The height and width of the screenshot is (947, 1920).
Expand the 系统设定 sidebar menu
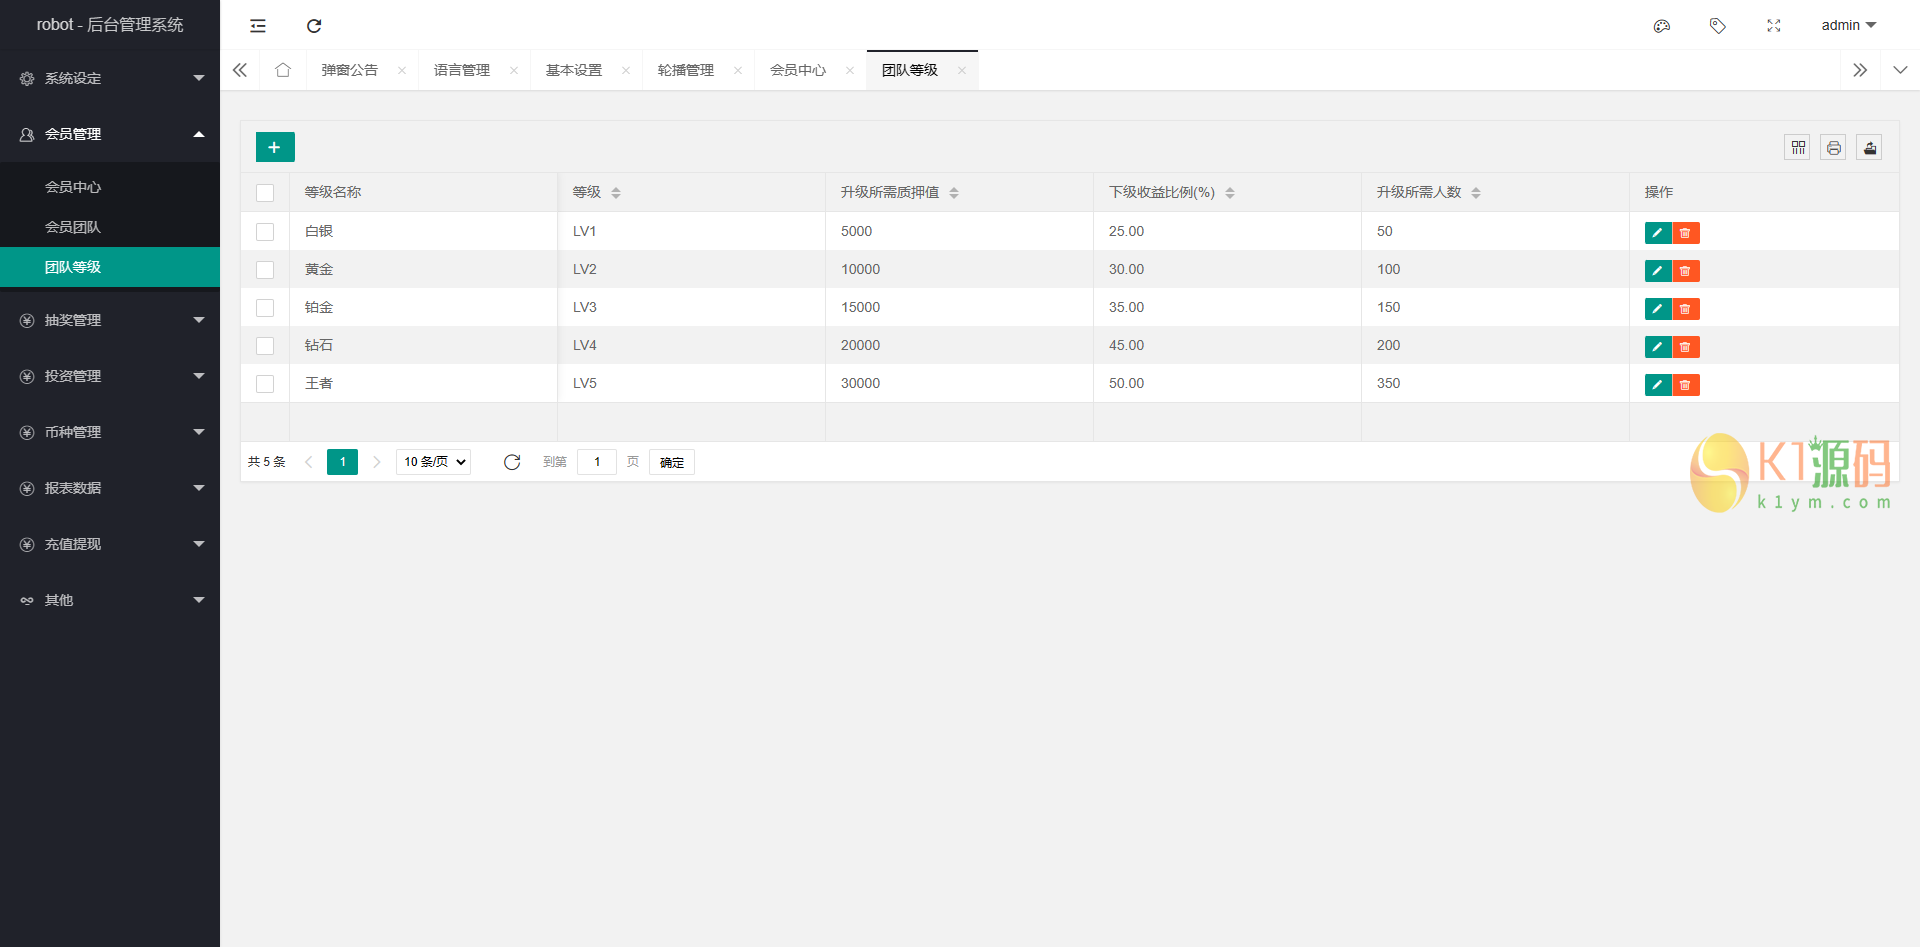[110, 78]
